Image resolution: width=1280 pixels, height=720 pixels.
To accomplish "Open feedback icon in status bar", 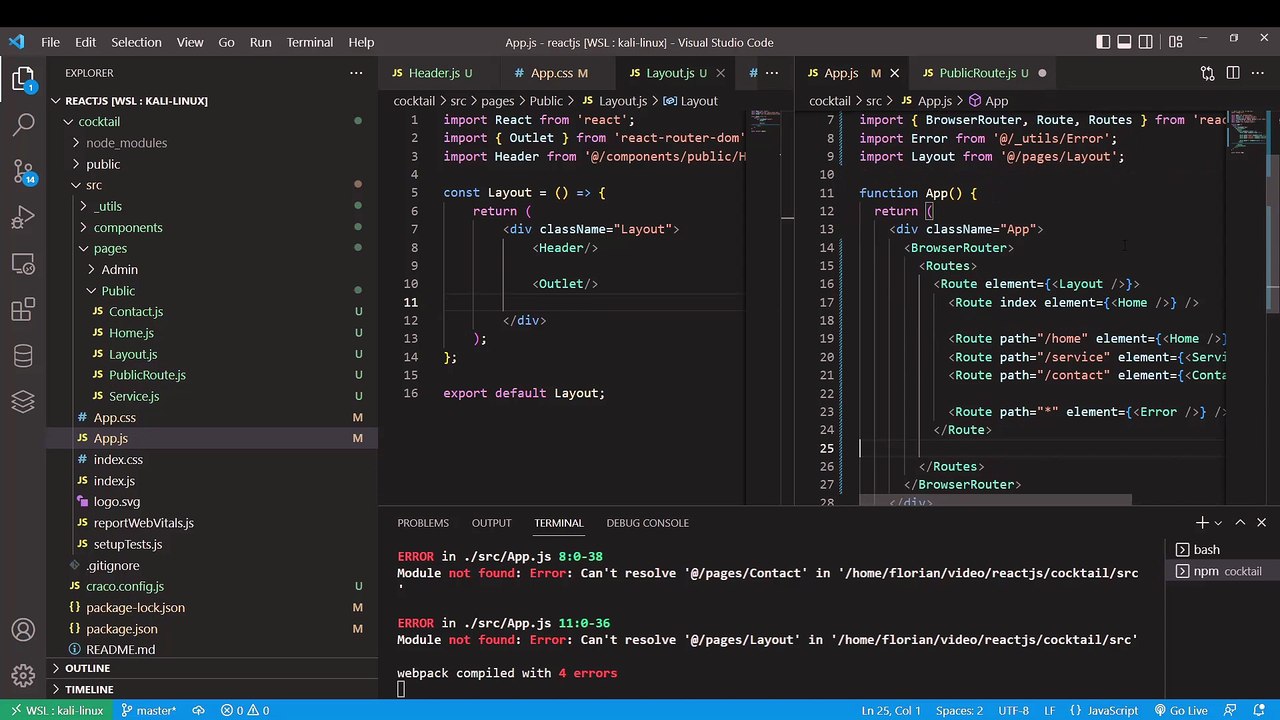I will click(1232, 710).
